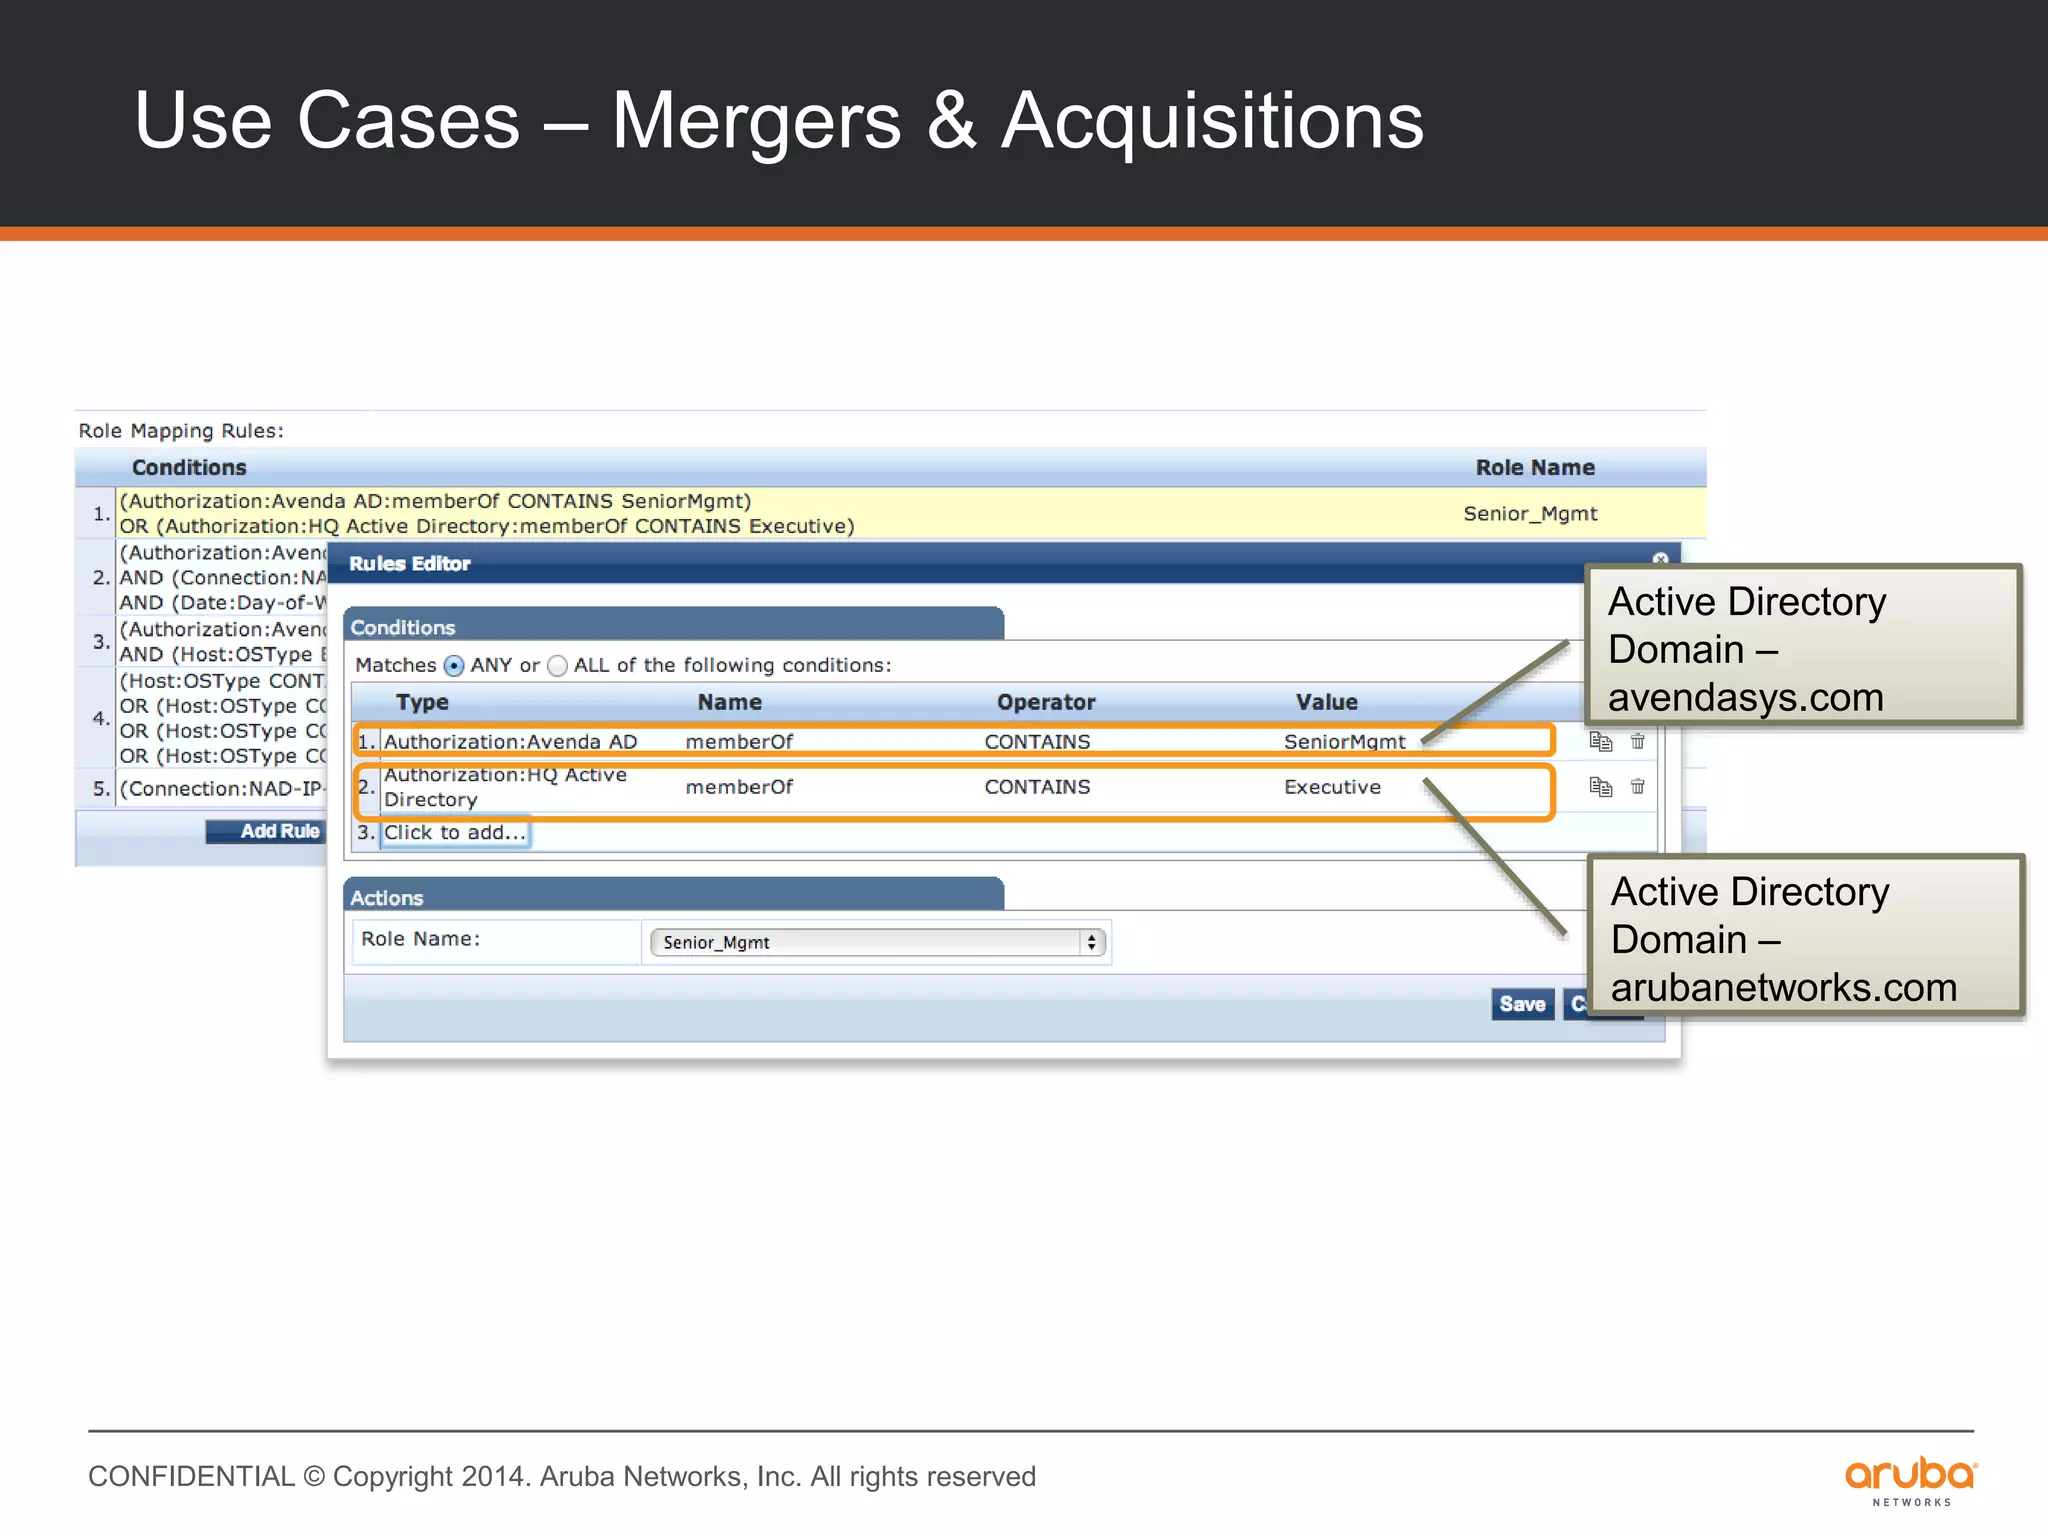The height and width of the screenshot is (1536, 2048).
Task: Open the Role Name dropdown
Action: tap(878, 942)
